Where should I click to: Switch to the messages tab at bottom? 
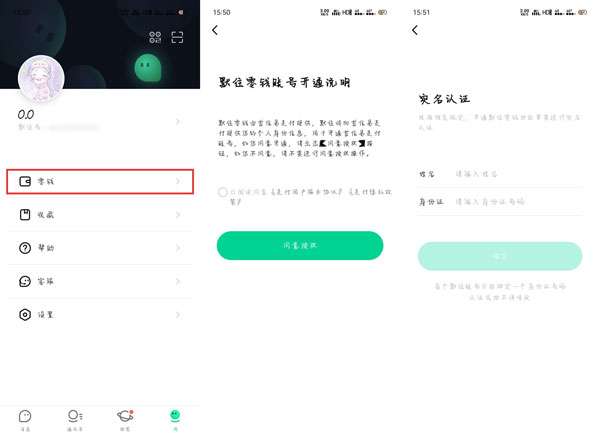25,420
